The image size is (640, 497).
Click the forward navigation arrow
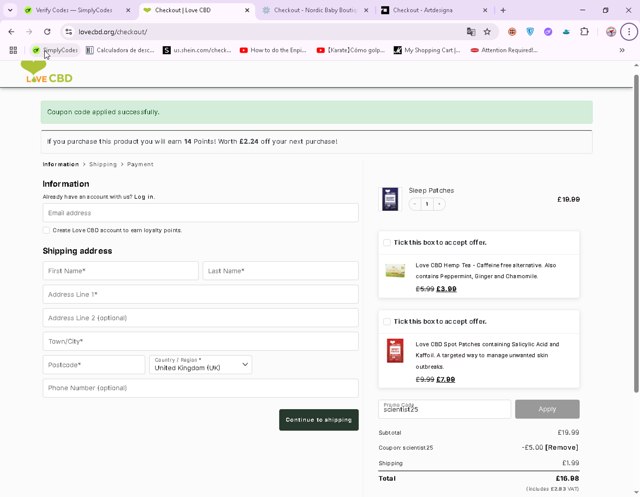point(29,31)
